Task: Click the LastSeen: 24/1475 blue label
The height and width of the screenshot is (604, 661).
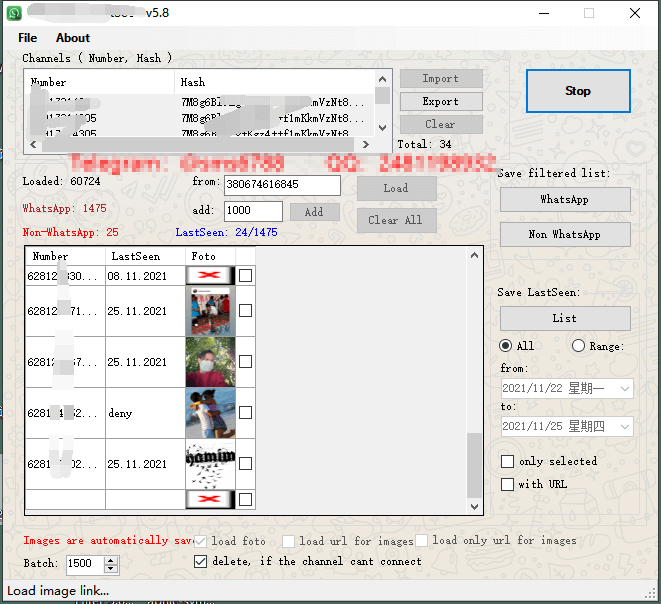Action: tap(226, 232)
